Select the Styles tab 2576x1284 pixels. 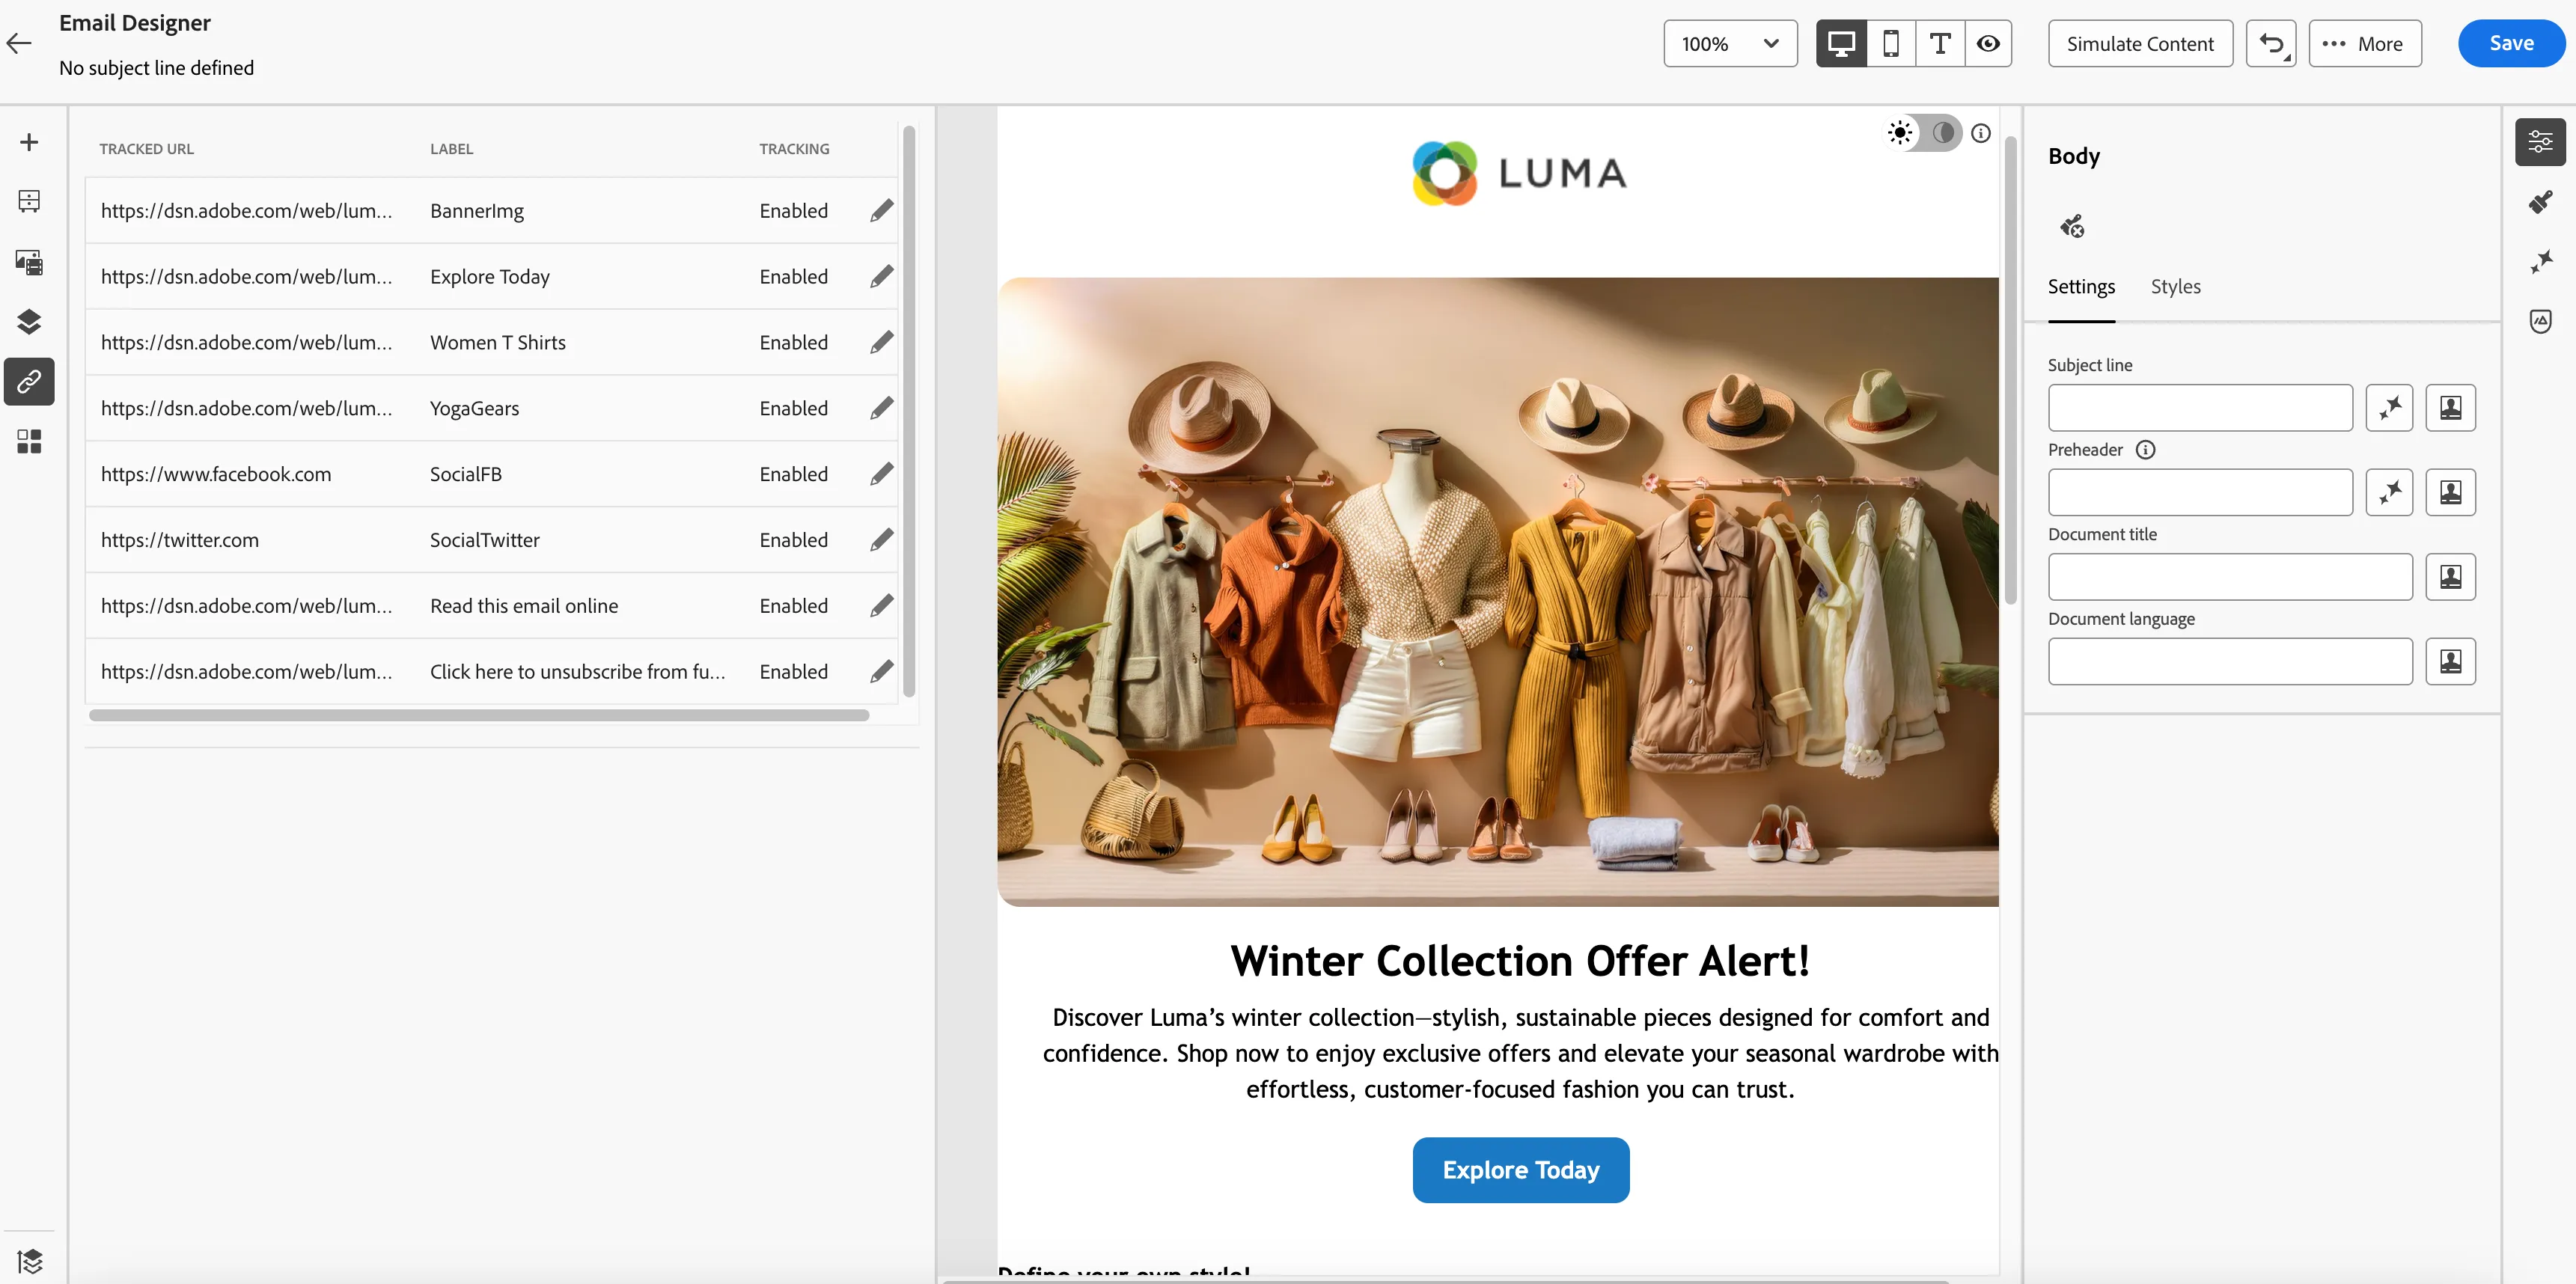click(x=2175, y=287)
